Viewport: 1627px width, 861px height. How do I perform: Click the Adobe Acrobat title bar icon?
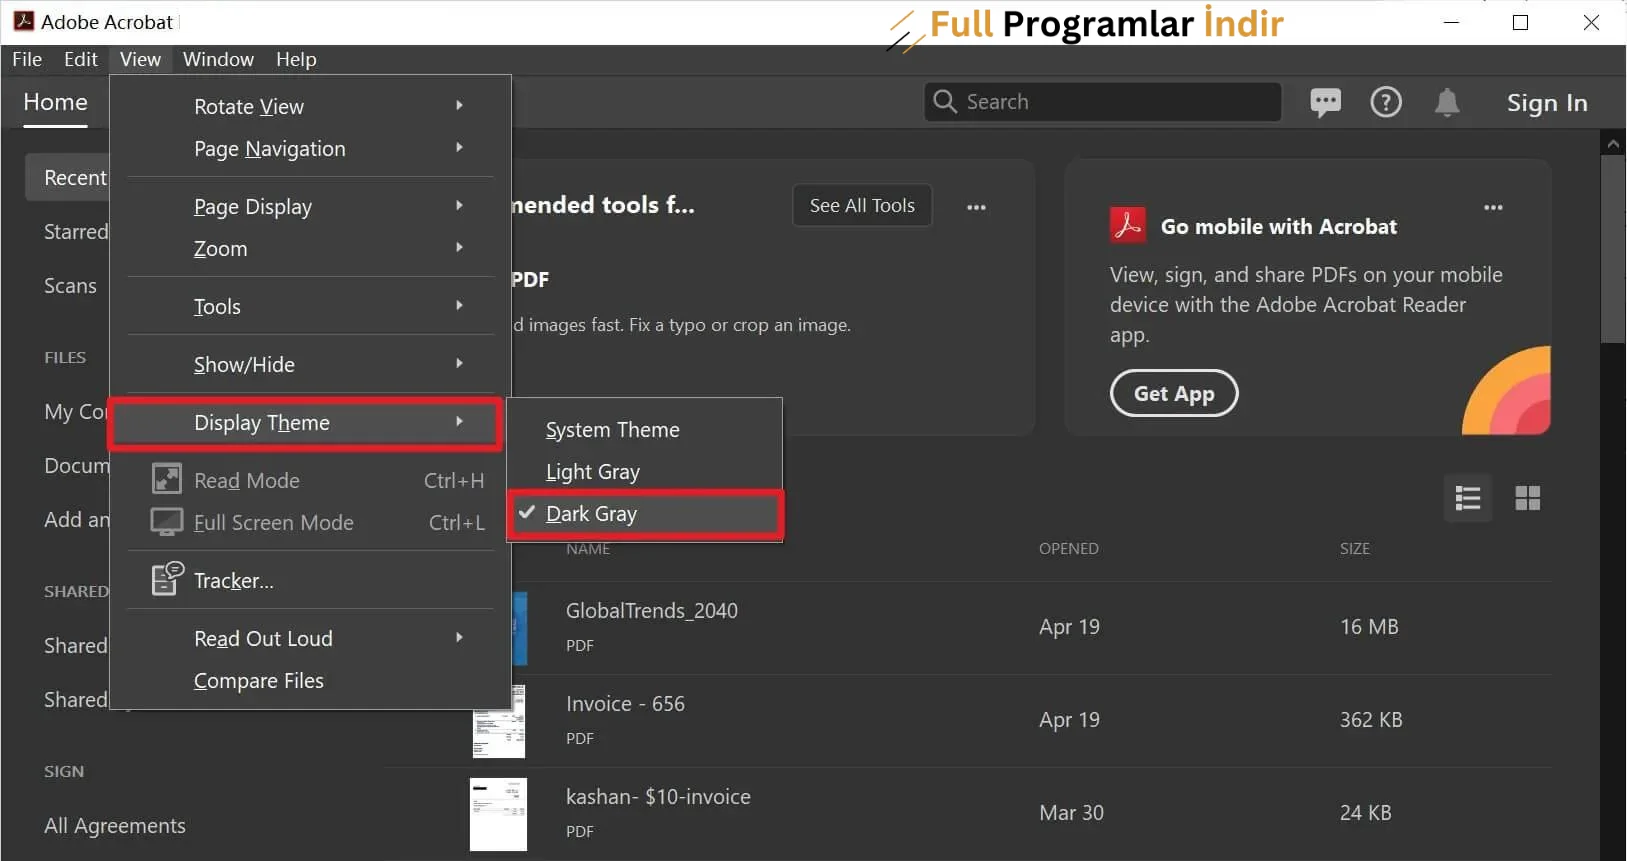[x=24, y=21]
